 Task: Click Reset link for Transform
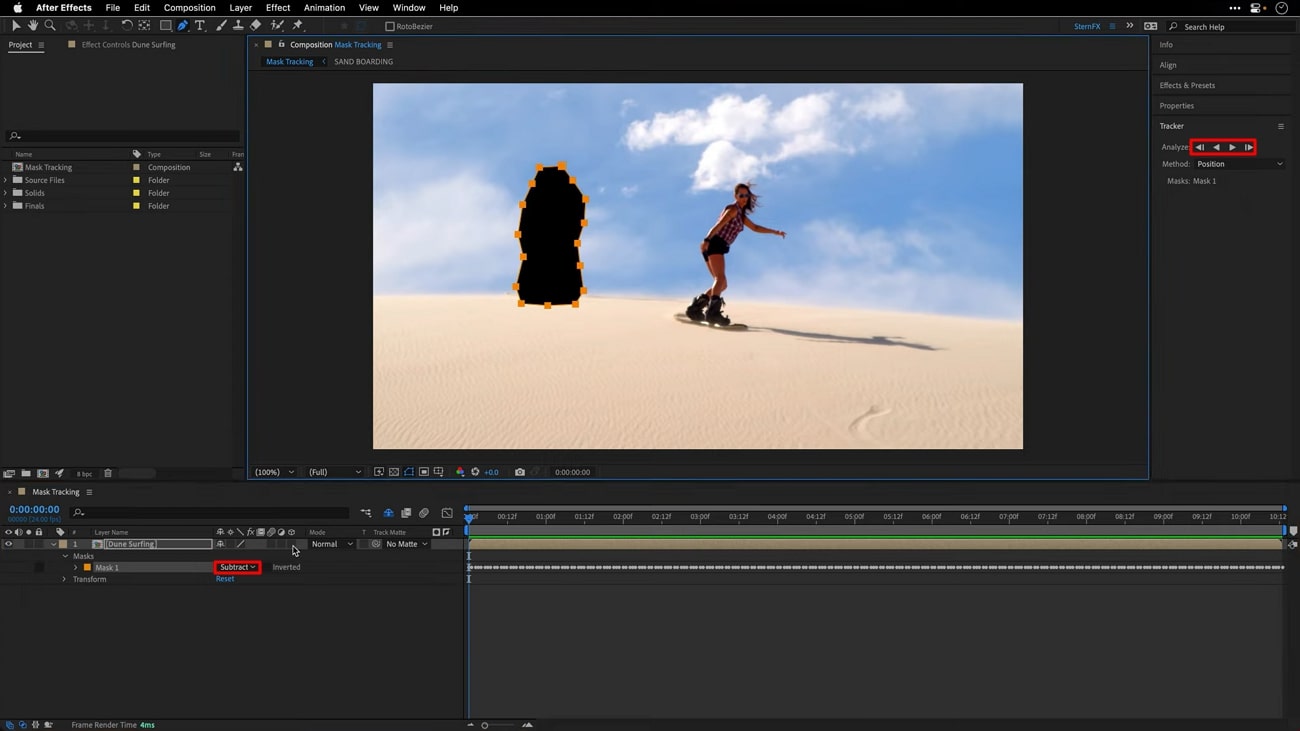click(225, 579)
